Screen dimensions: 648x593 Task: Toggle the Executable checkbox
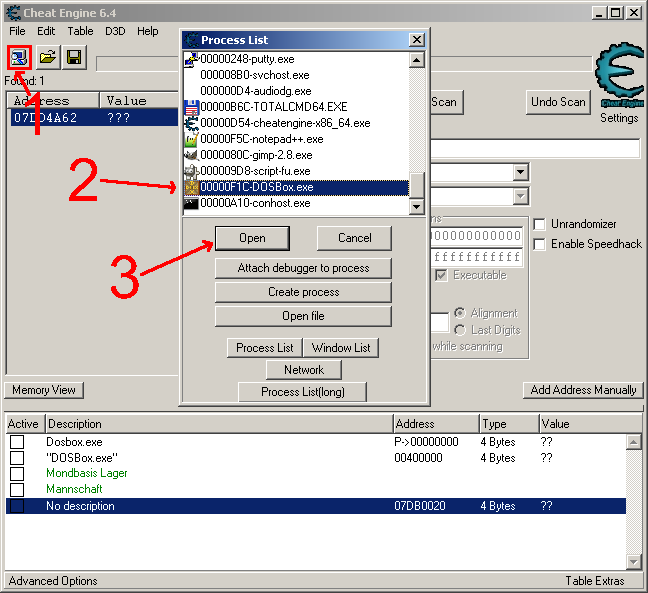[x=441, y=275]
